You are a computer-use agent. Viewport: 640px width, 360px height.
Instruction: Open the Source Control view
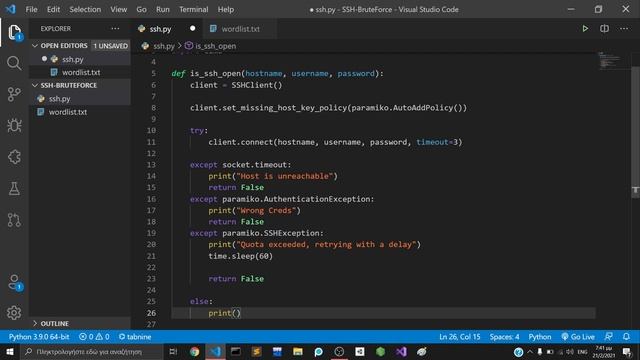tap(14, 94)
